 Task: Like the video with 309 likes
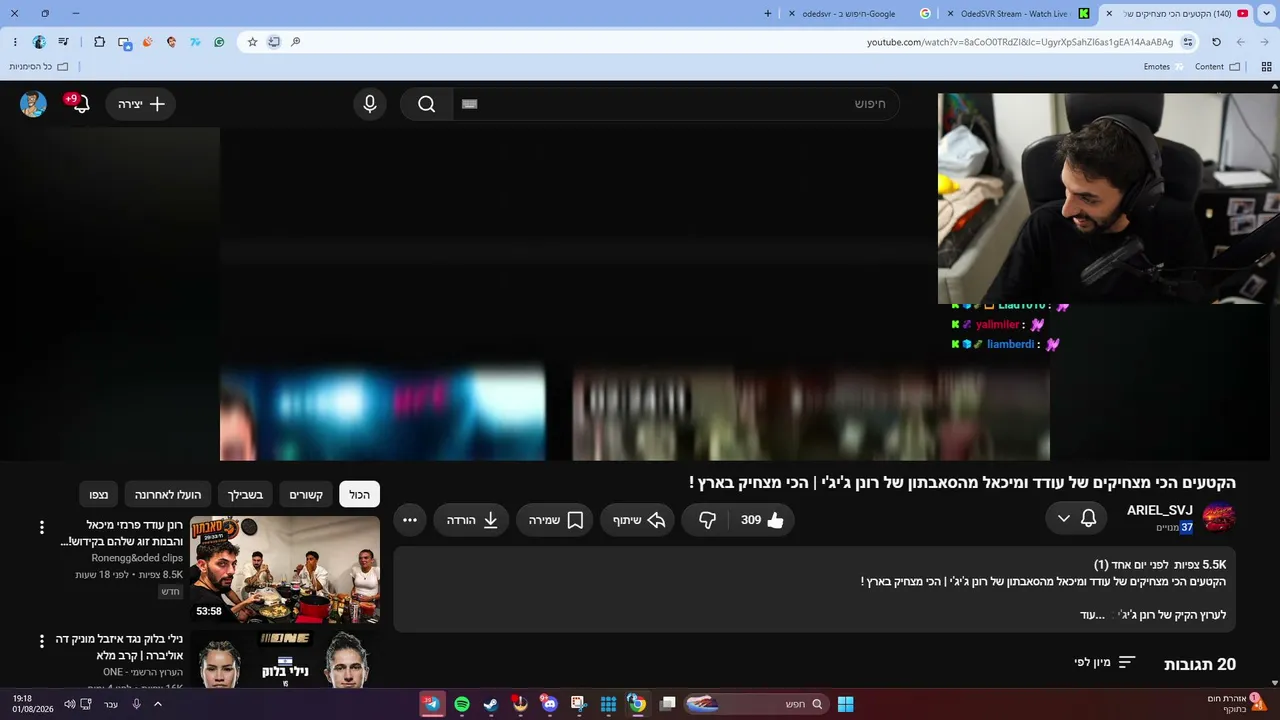tap(763, 520)
